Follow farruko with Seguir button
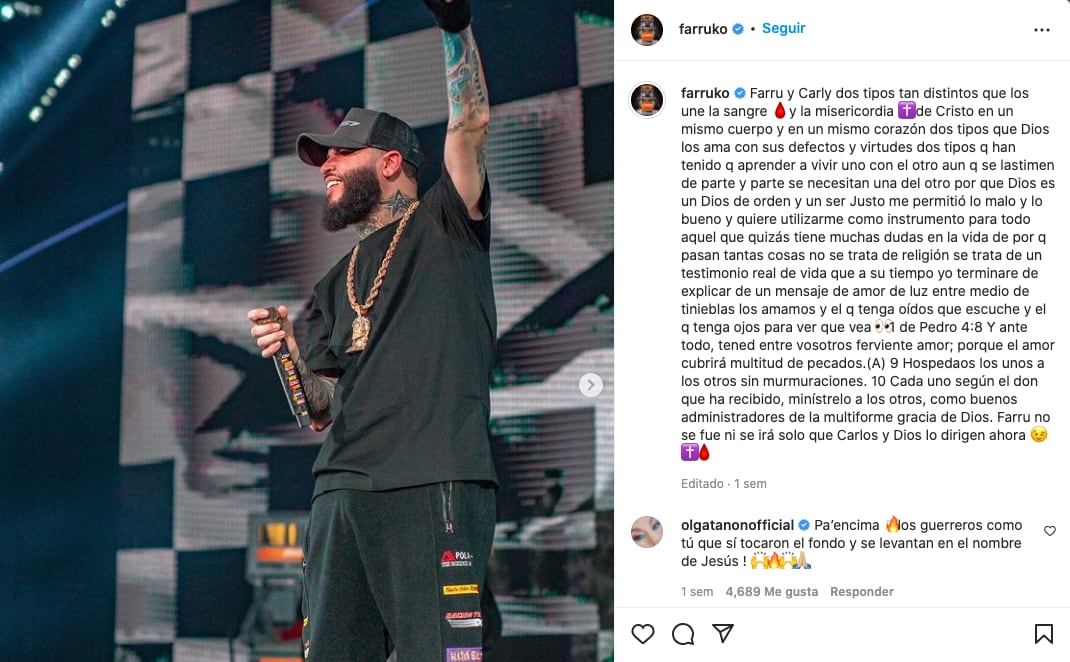 [x=783, y=28]
